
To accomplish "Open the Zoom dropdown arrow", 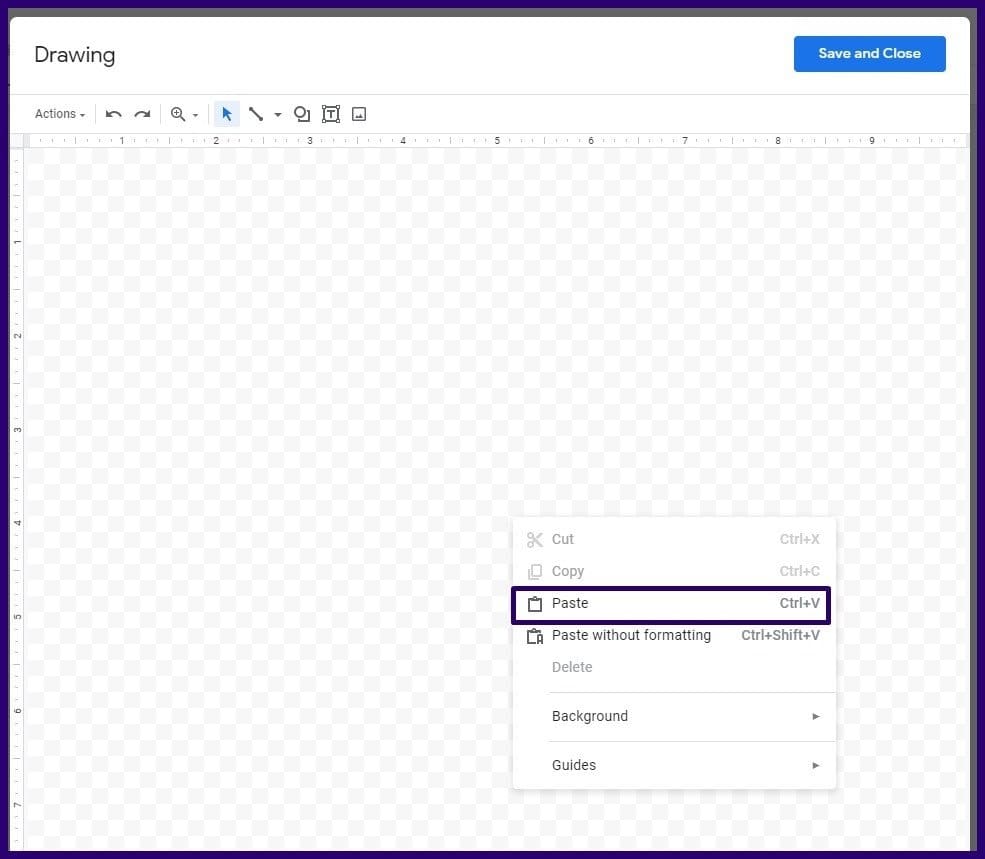I will pyautogui.click(x=195, y=115).
